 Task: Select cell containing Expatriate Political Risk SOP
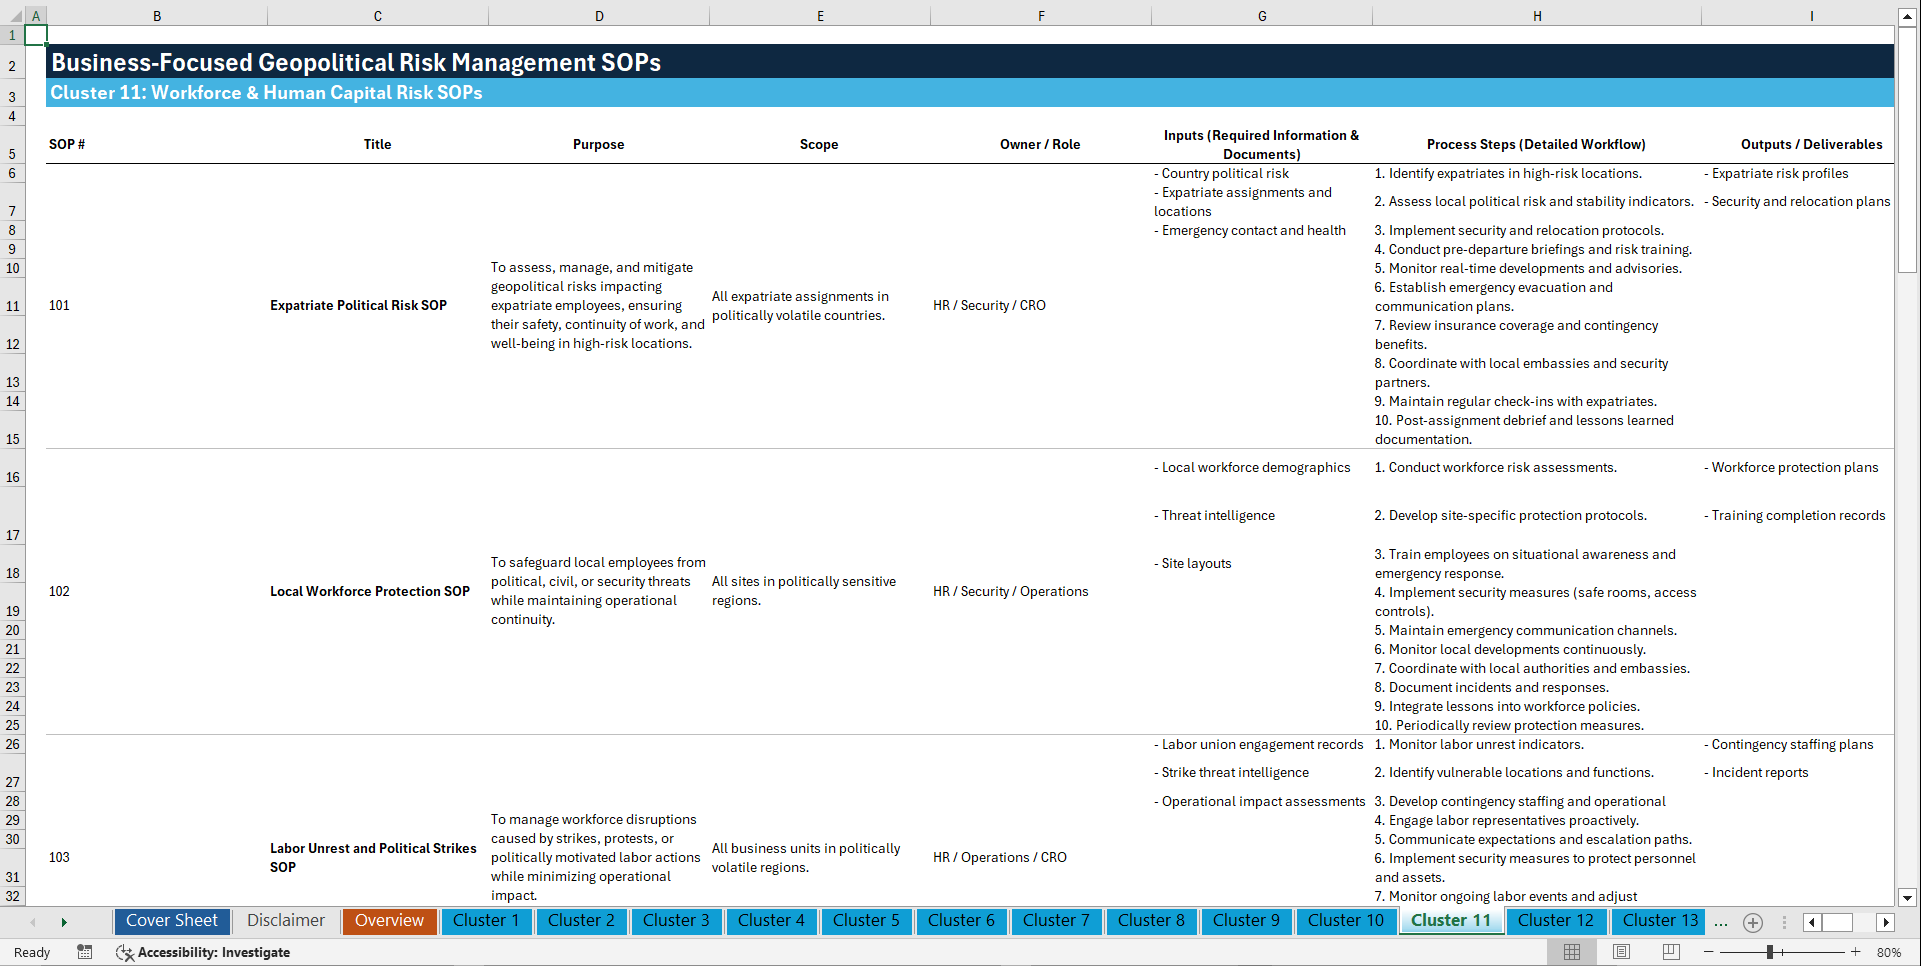(377, 305)
